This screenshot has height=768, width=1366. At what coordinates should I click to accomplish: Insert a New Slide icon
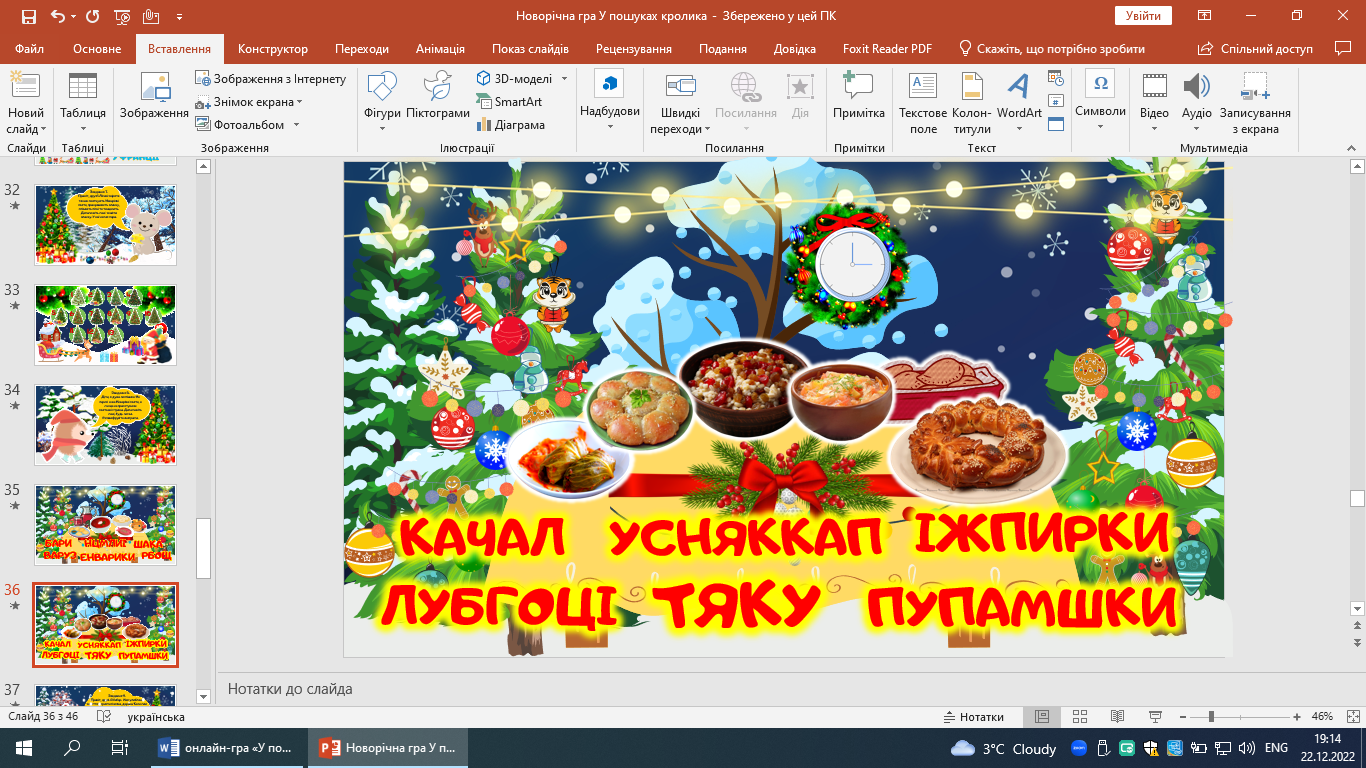25,87
